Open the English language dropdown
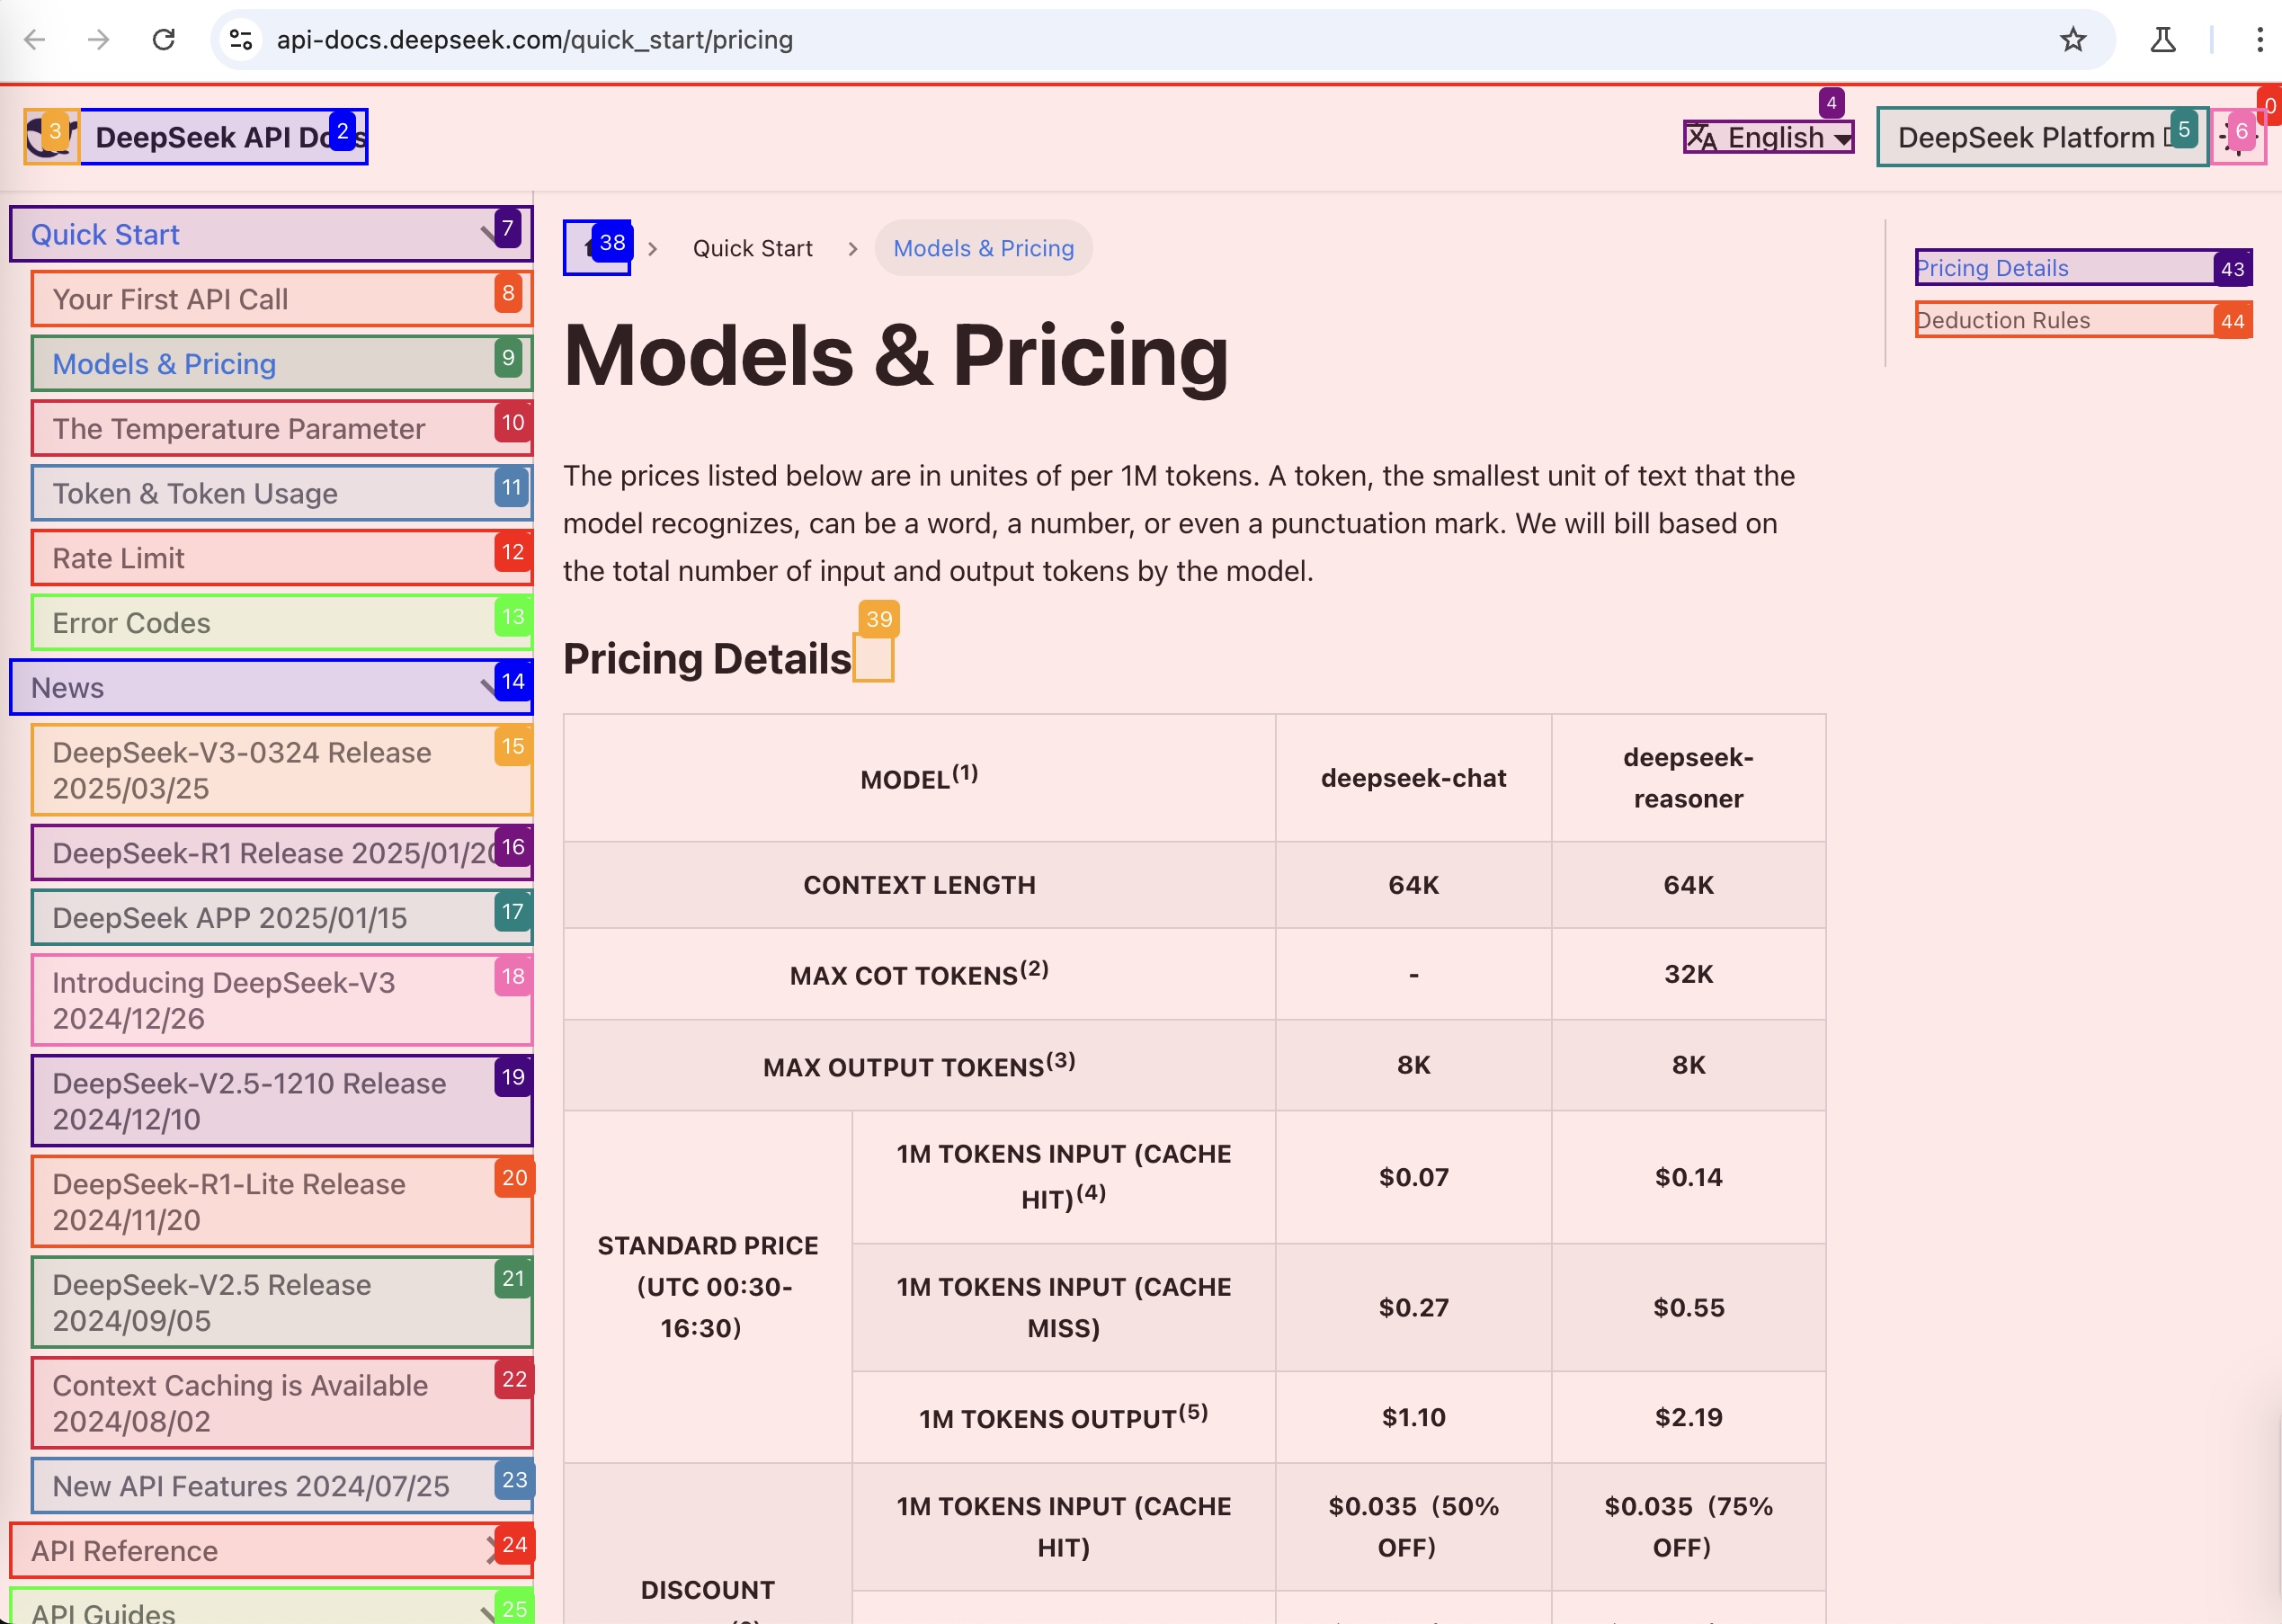 pos(1767,137)
